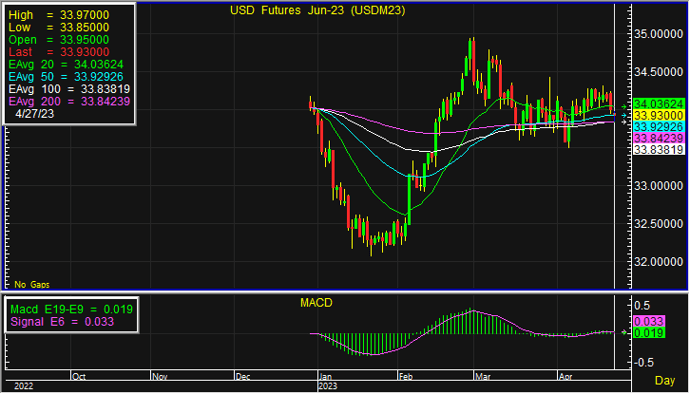Click the Day interval label
The height and width of the screenshot is (394, 690).
665,380
